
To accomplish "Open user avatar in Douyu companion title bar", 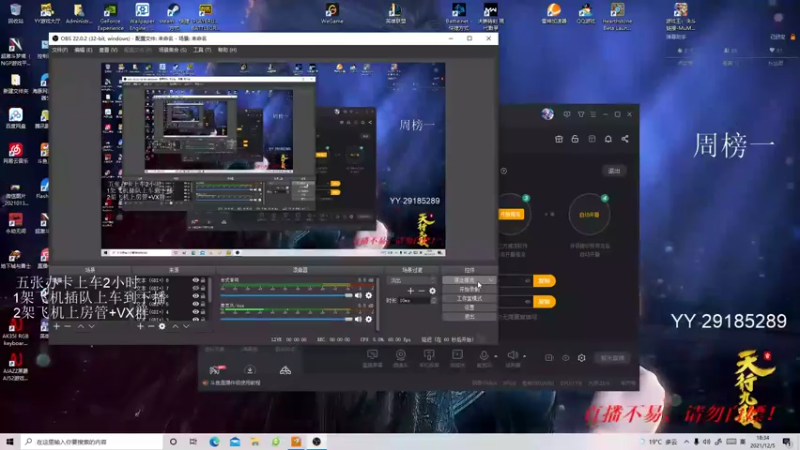I will pos(547,114).
